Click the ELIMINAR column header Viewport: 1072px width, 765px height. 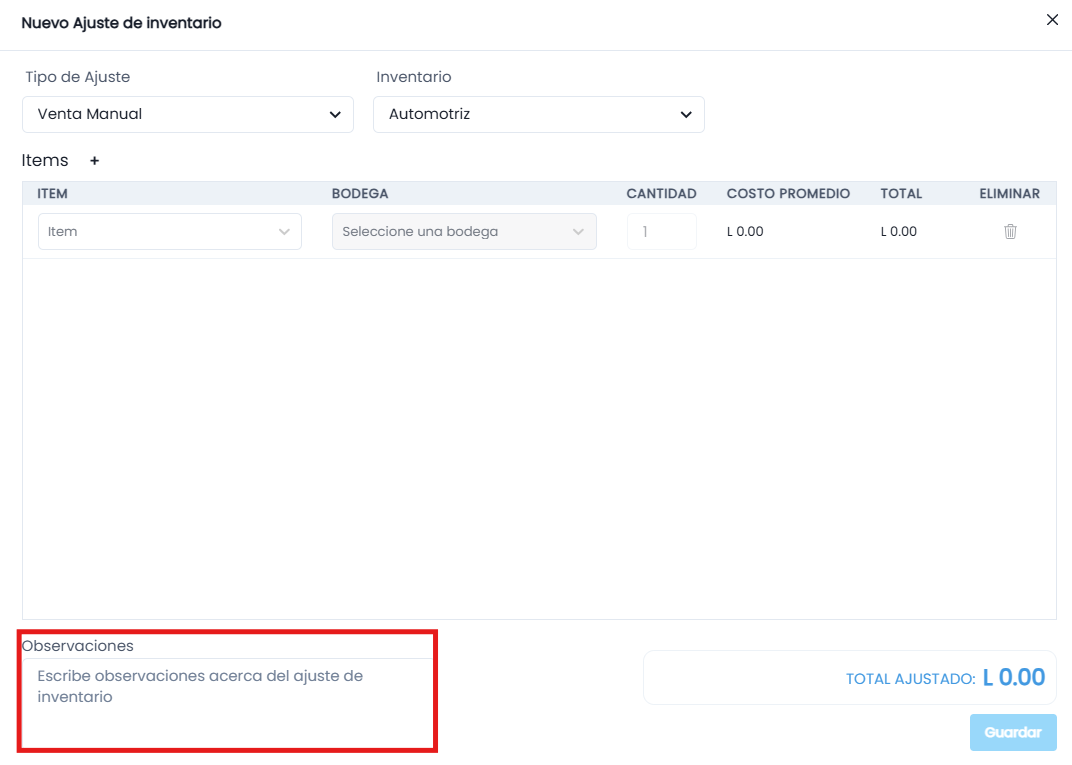pyautogui.click(x=1010, y=193)
